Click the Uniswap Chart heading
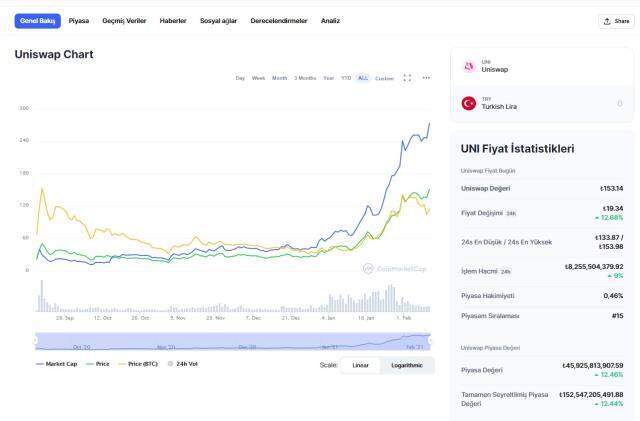 click(54, 54)
